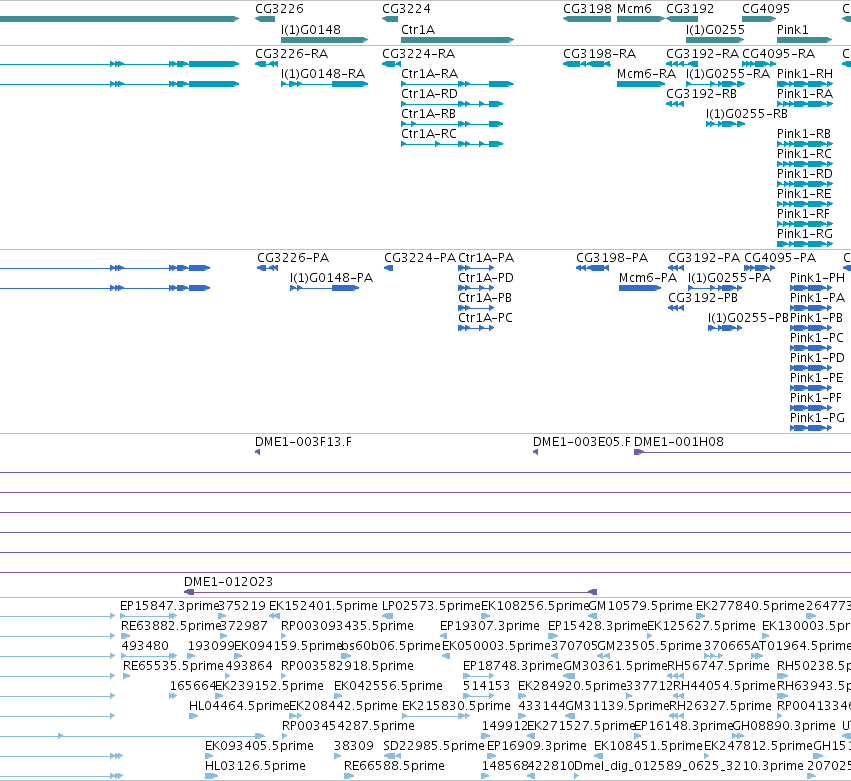Select the Ctr1A-RB transcript label

point(428,114)
